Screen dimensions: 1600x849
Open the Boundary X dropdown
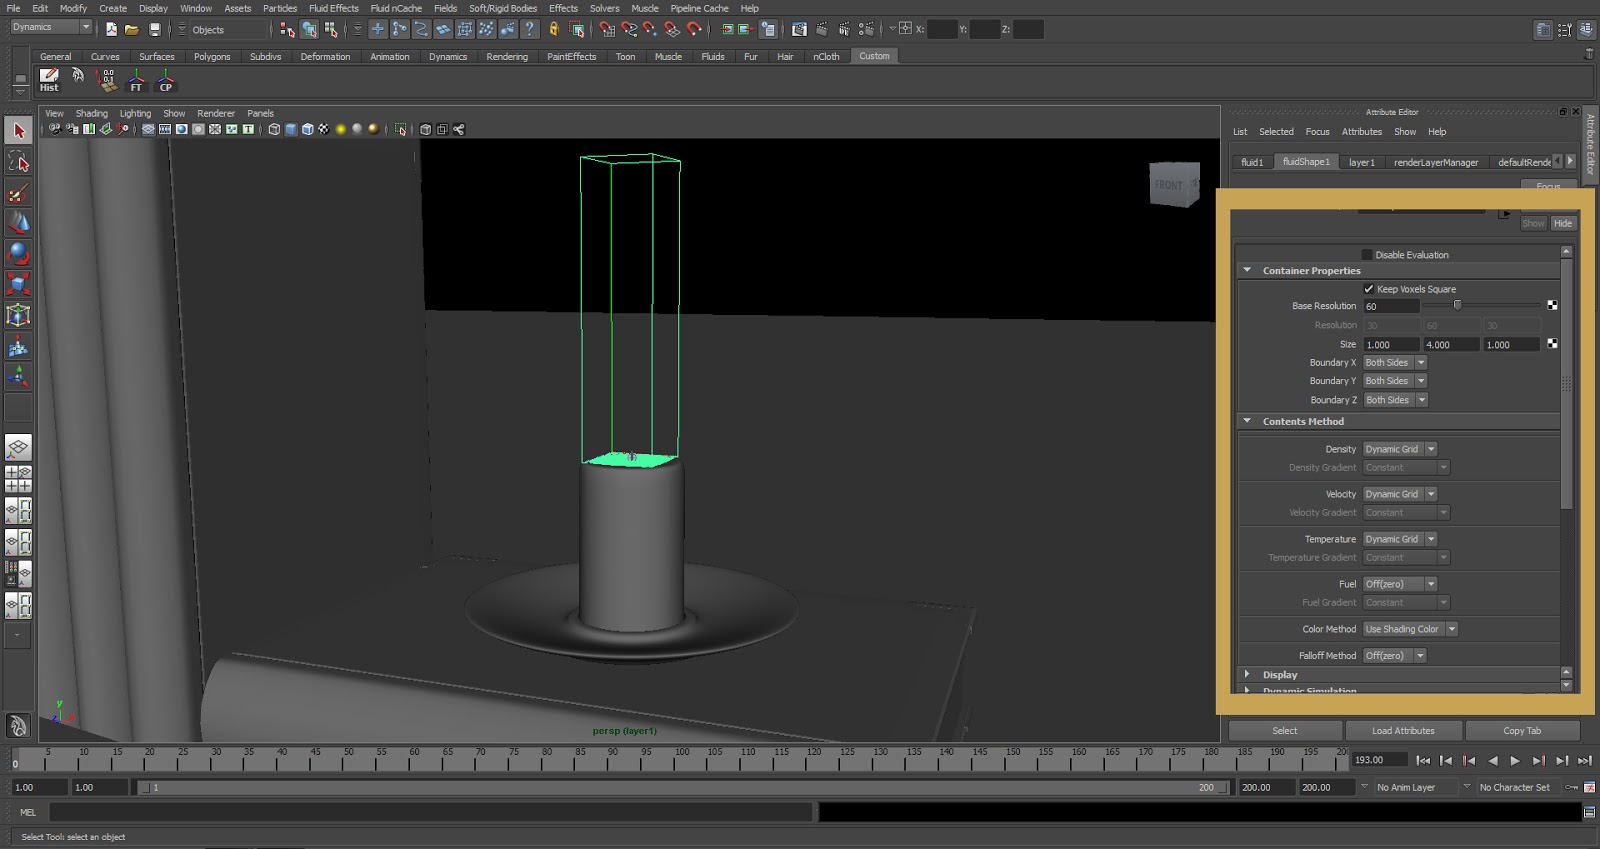[x=1395, y=363]
